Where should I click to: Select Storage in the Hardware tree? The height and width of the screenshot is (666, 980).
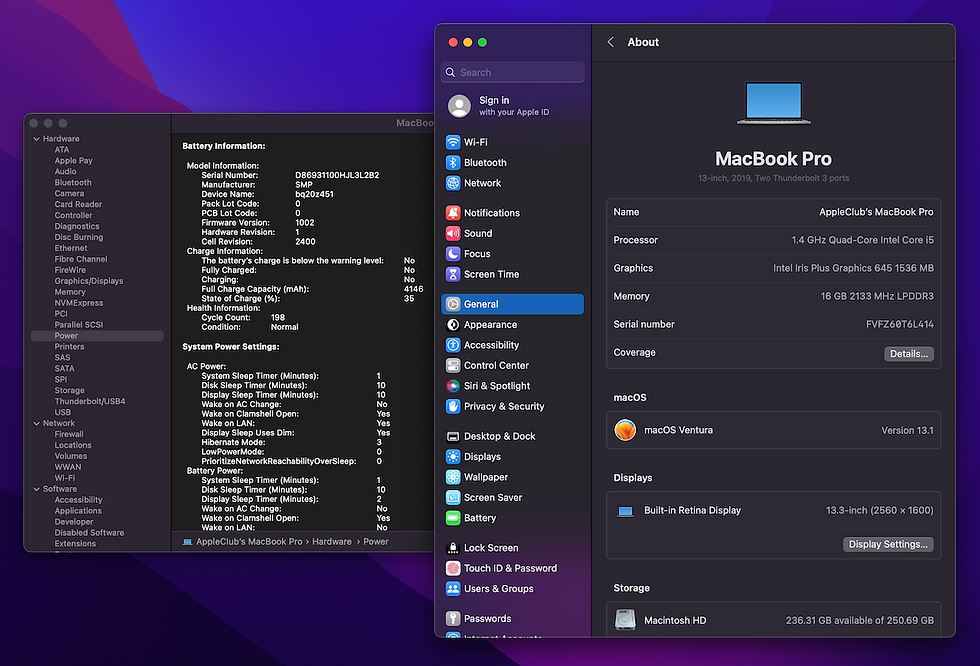(x=69, y=390)
